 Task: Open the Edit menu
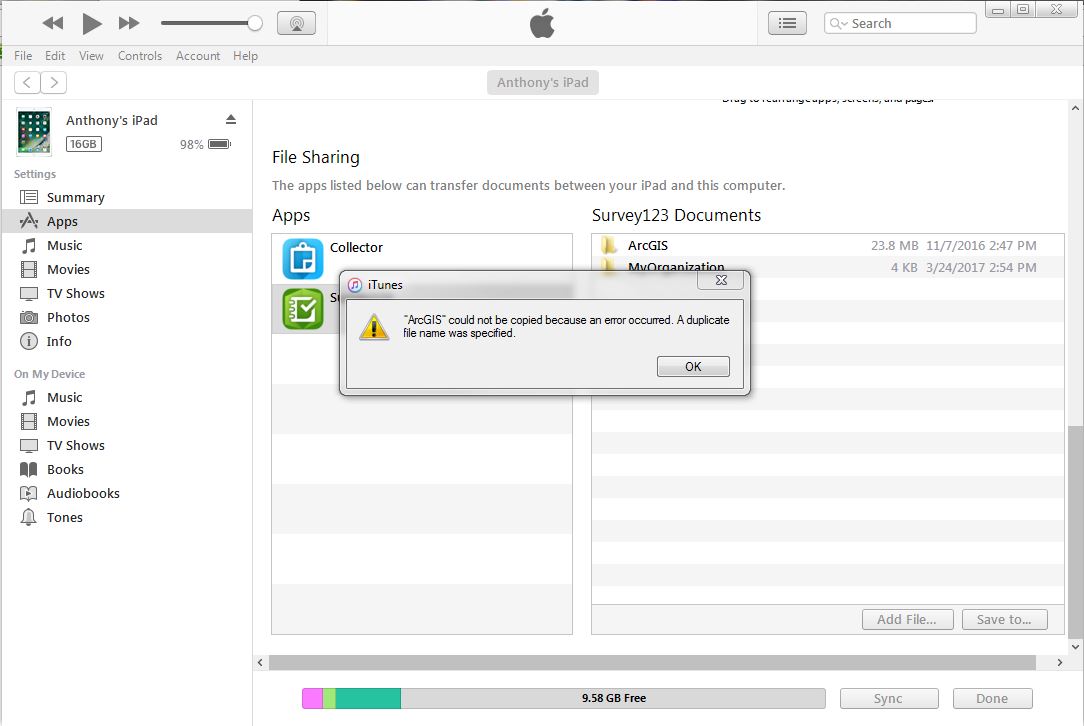tap(55, 56)
